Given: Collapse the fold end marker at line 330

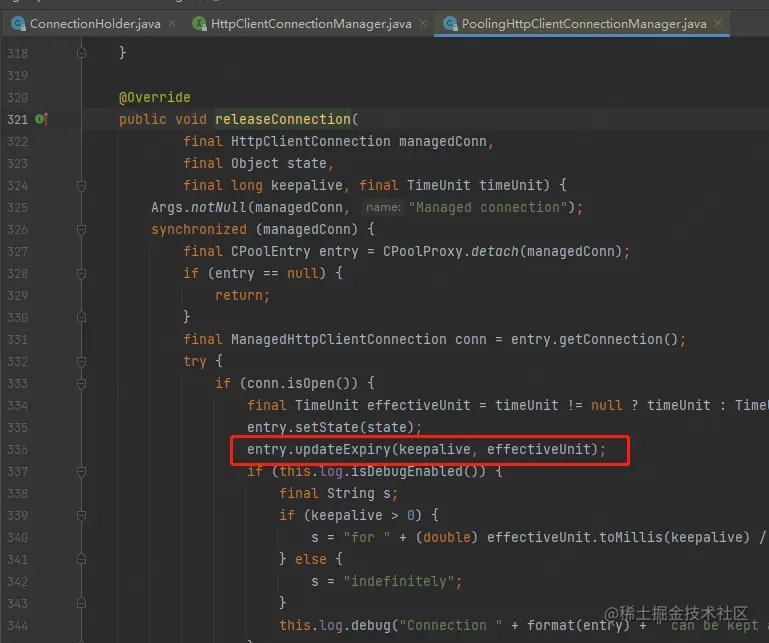Looking at the screenshot, I should pyautogui.click(x=81, y=317).
